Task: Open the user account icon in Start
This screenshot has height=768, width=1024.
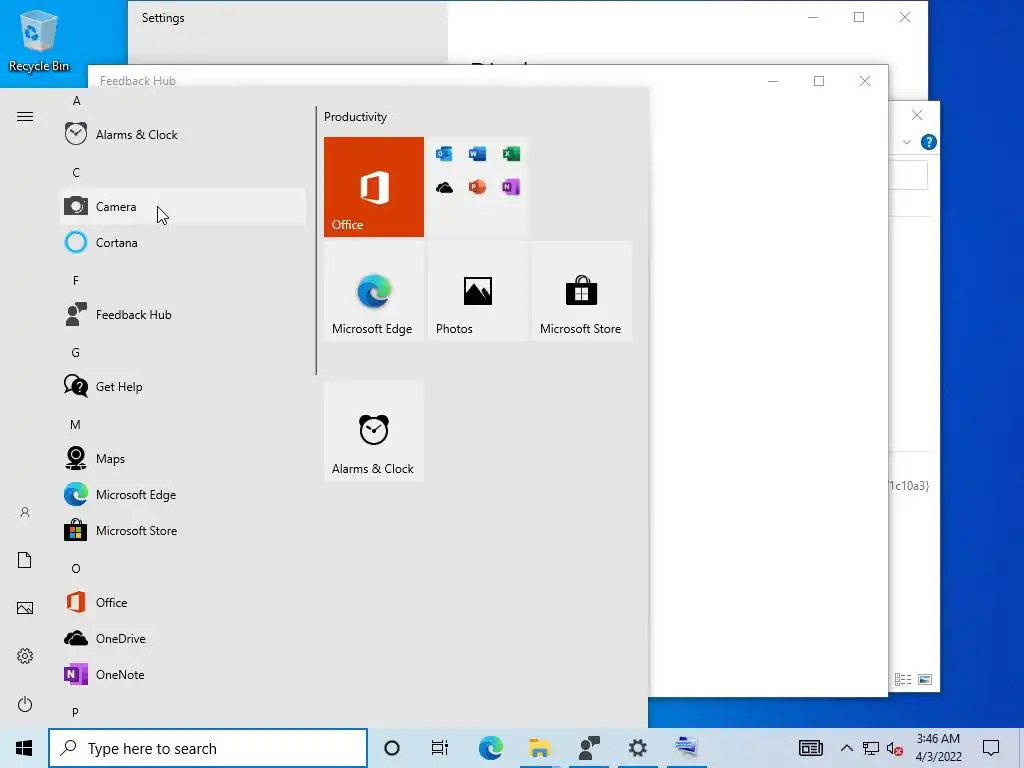Action: click(25, 513)
